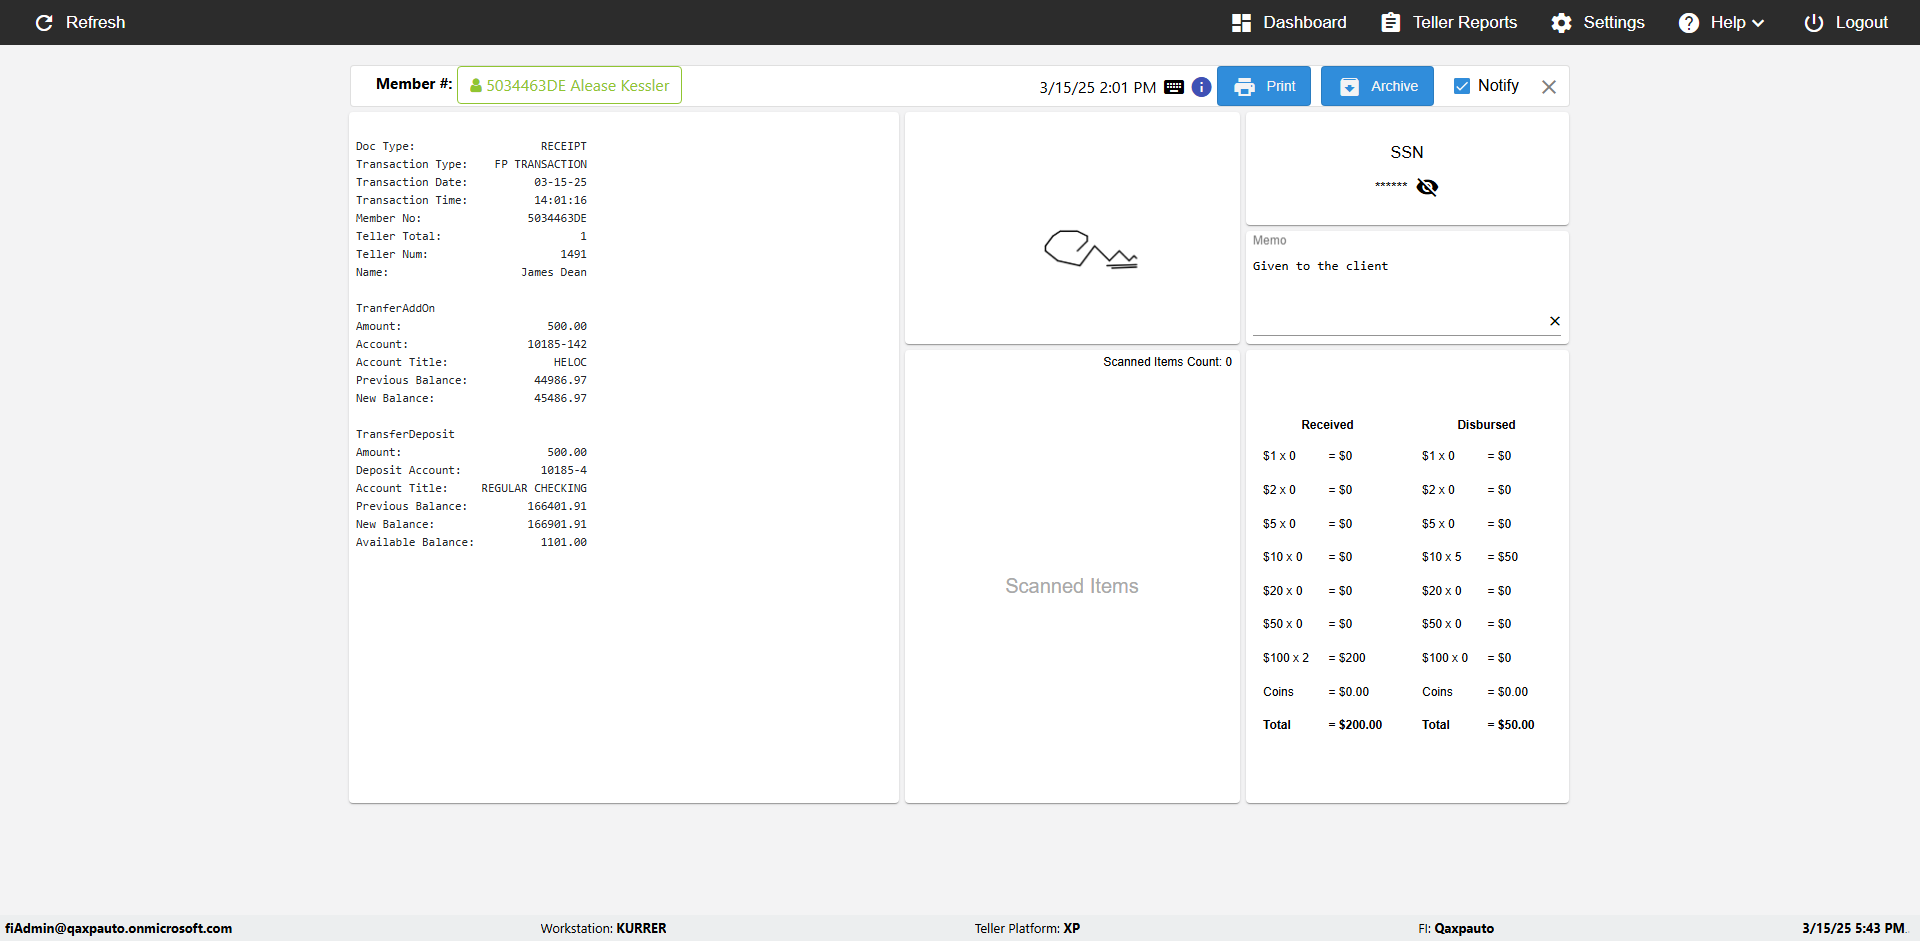1920x941 pixels.
Task: Click 'FP TRANSACTION' in the receipt
Action: click(x=541, y=164)
